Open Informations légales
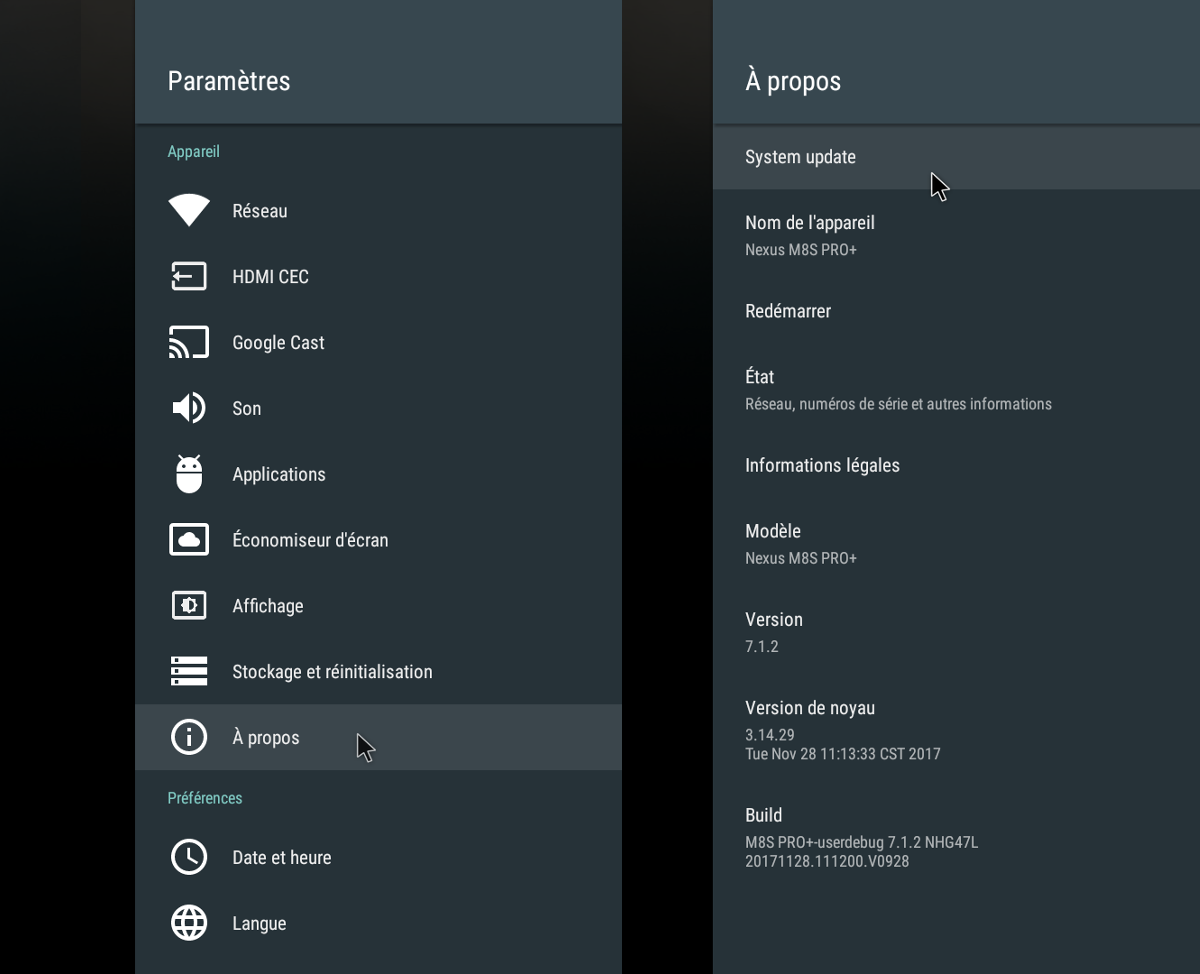Viewport: 1200px width, 974px height. (x=956, y=465)
